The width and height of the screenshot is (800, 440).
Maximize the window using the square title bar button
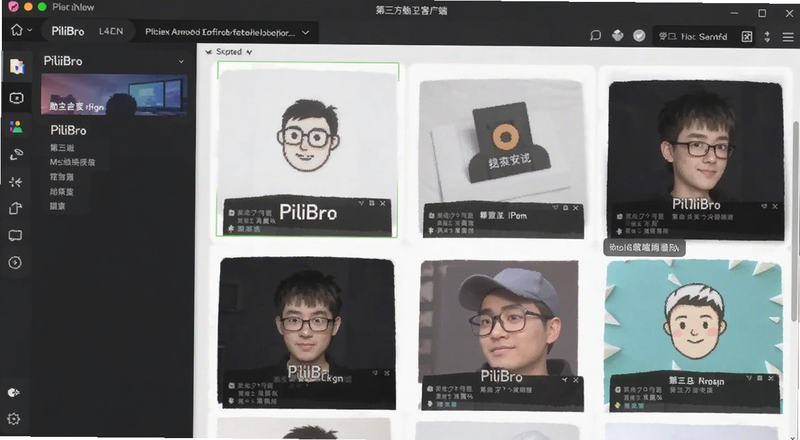tap(762, 13)
